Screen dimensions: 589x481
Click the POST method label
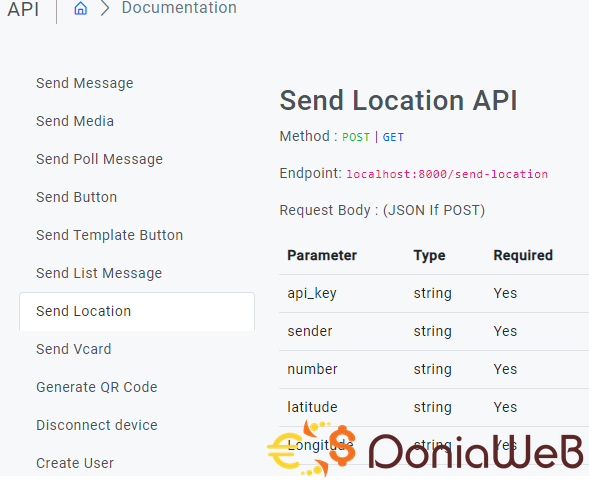pos(356,137)
